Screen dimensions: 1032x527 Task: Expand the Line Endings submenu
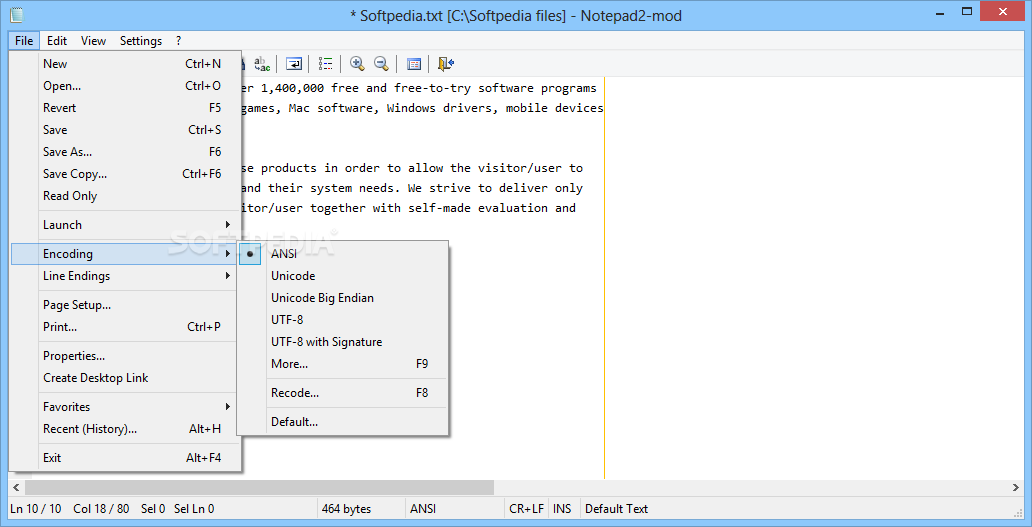click(x=126, y=276)
